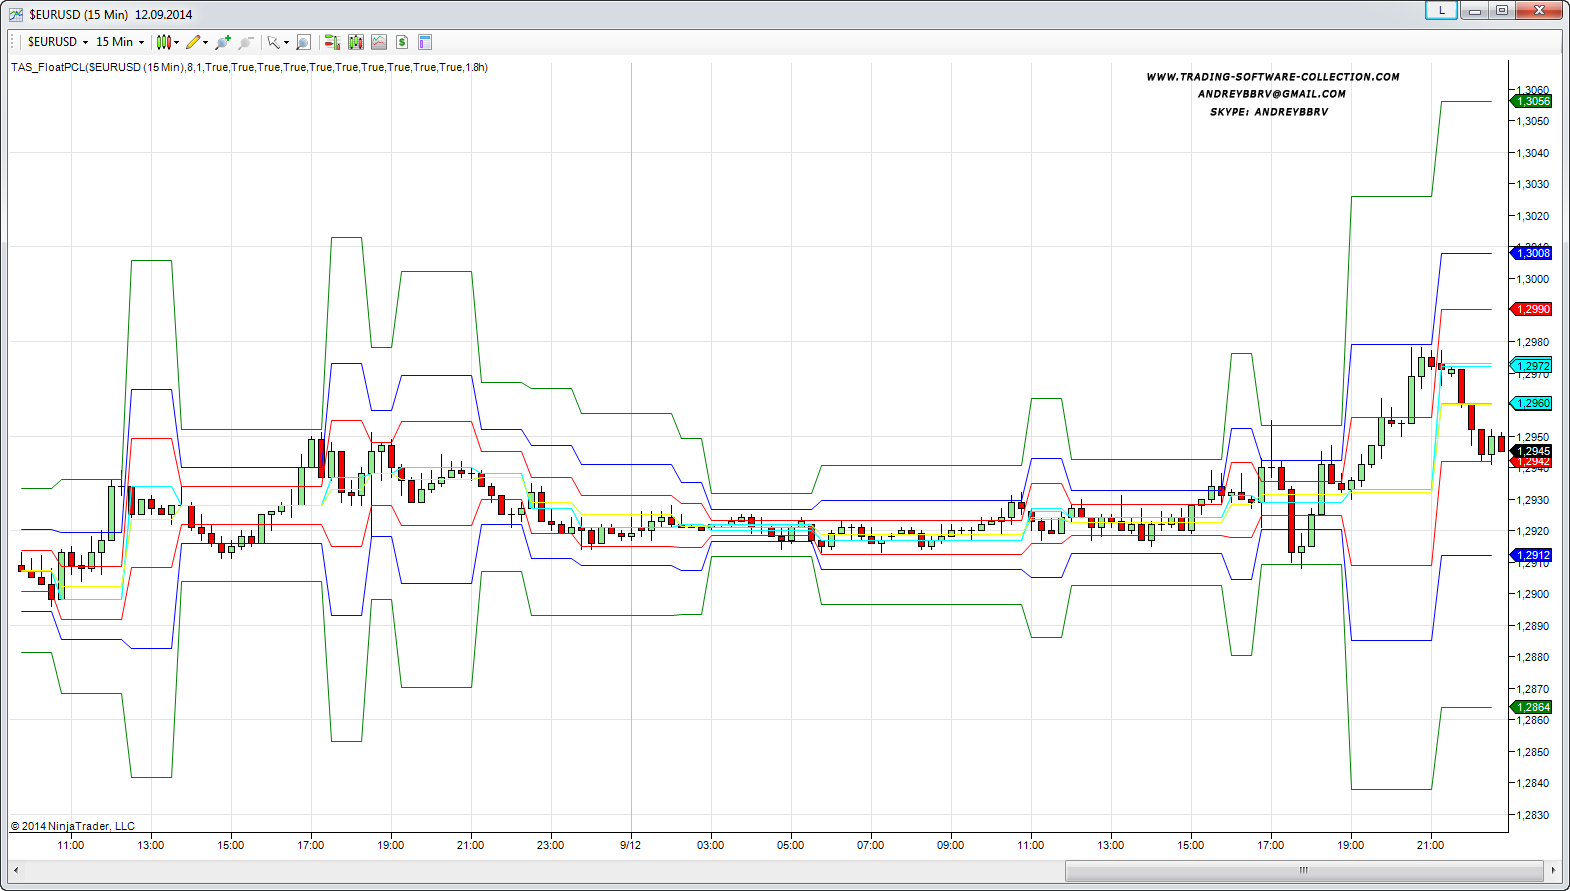The height and width of the screenshot is (891, 1570).
Task: Click the TAS_FloatPCL indicator label
Action: (249, 67)
